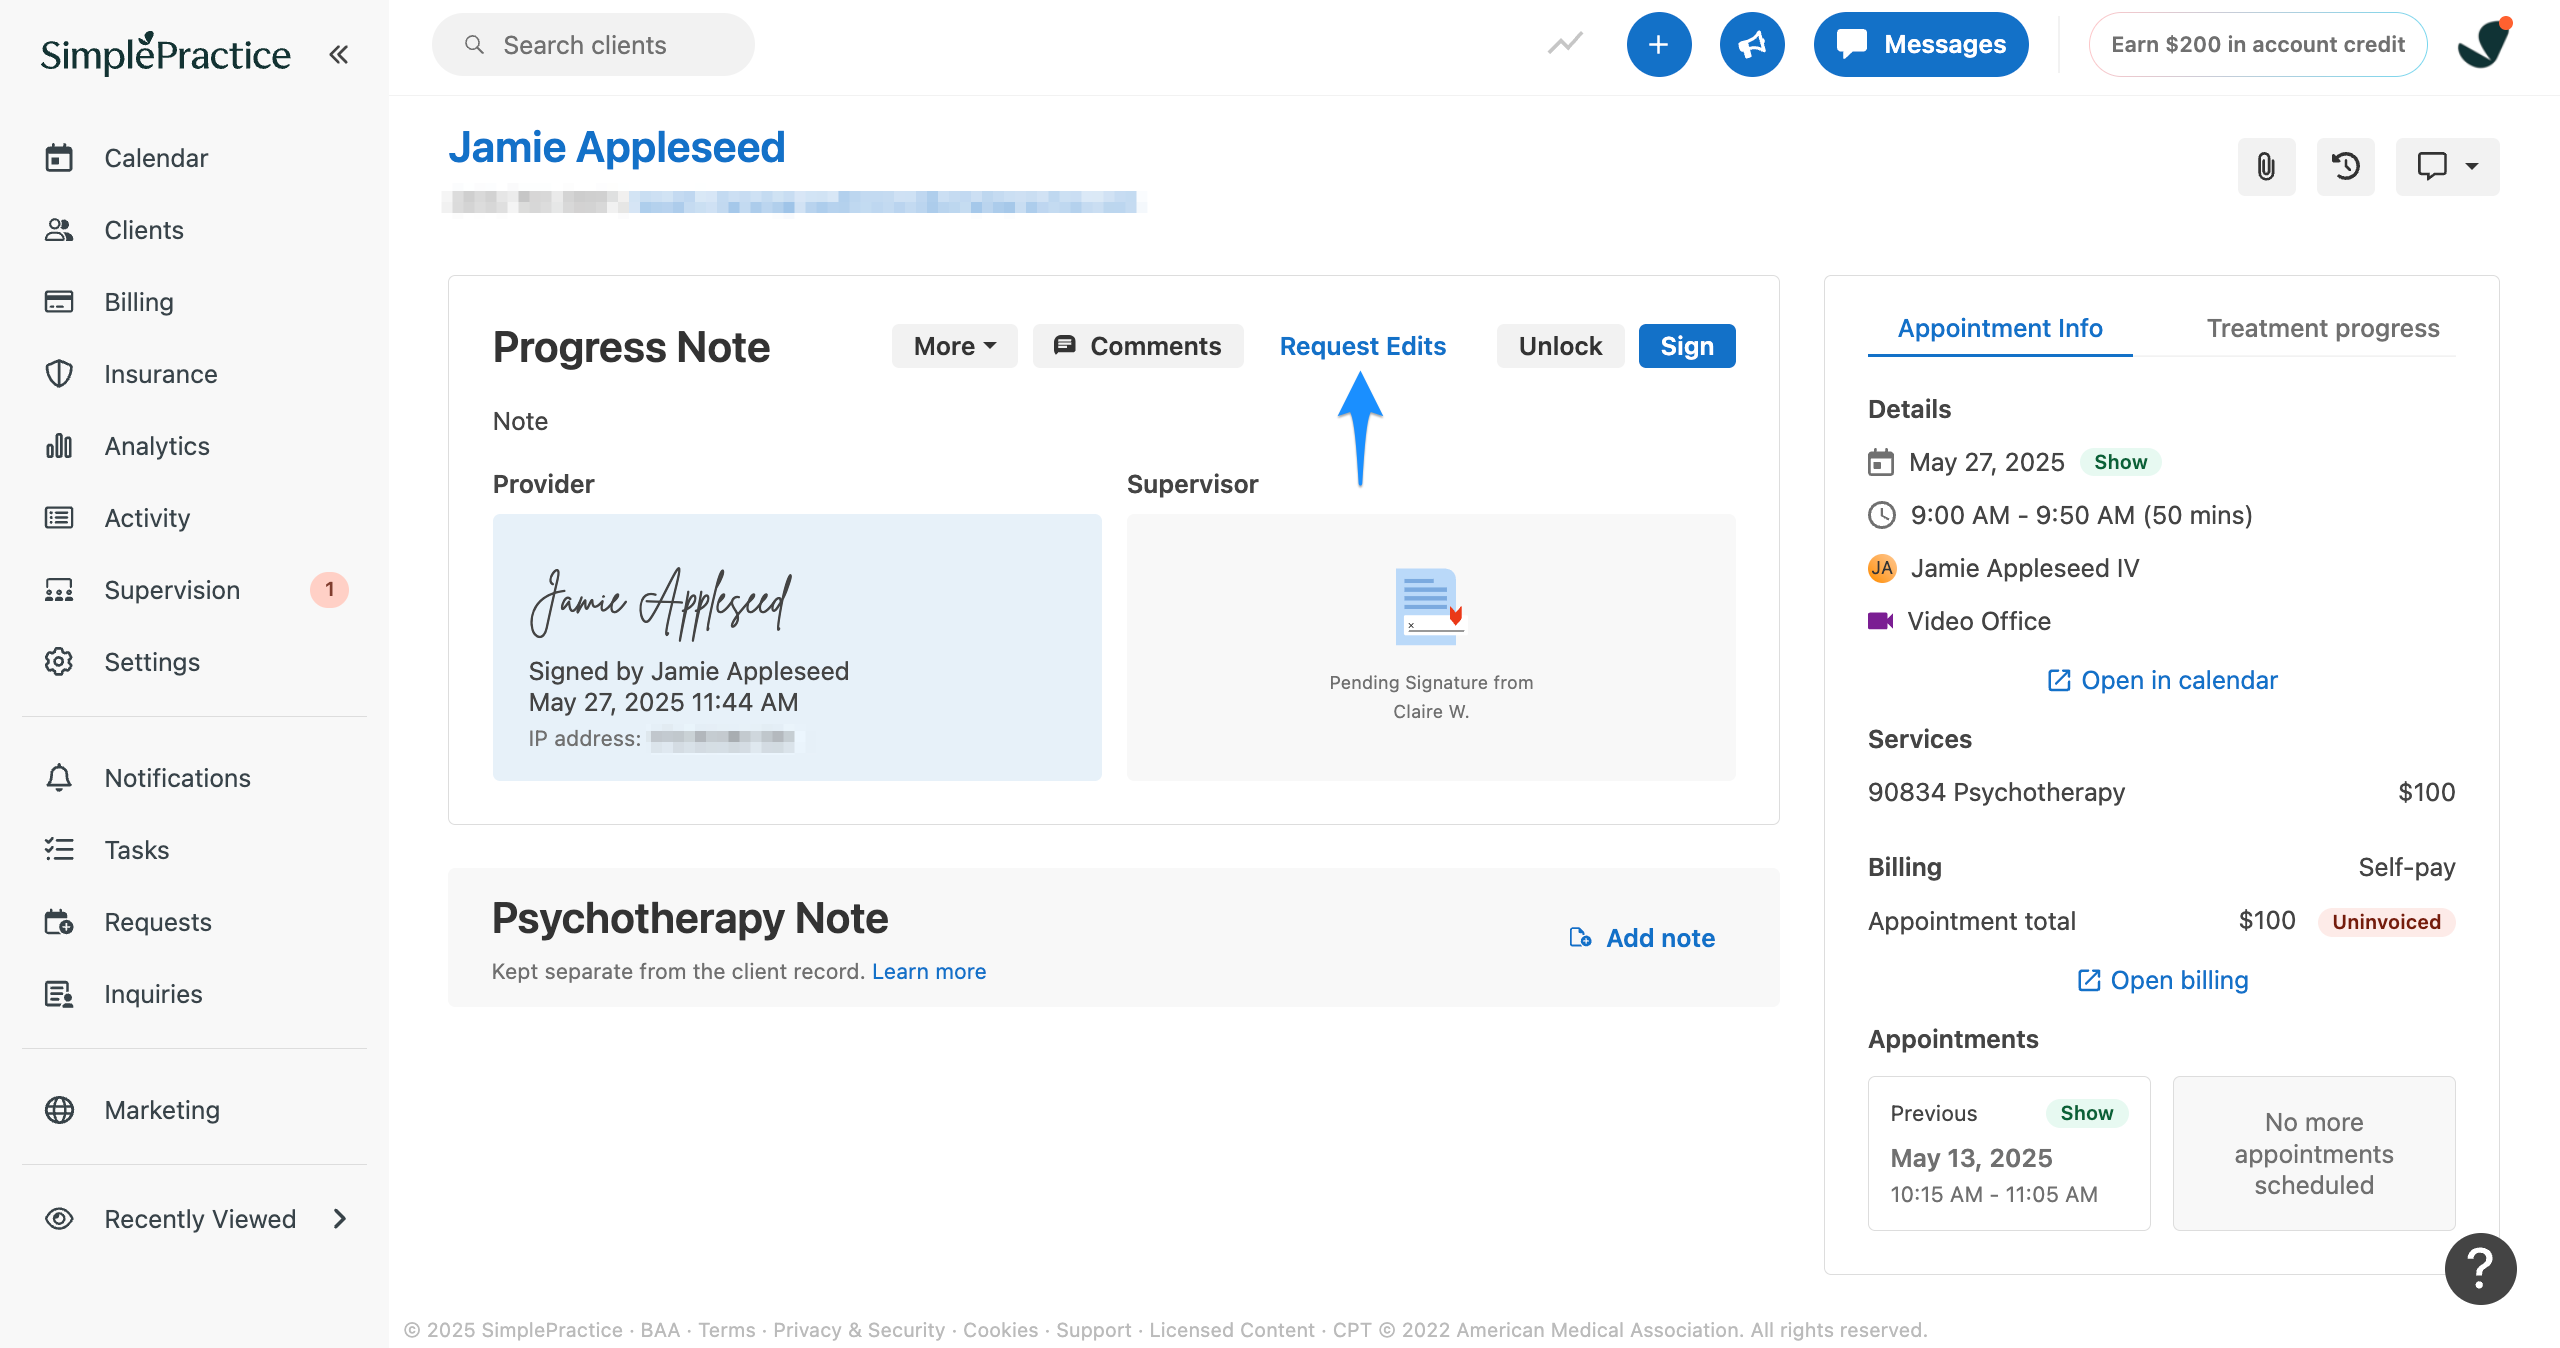Expand the chat bubble dropdown arrow

tap(2472, 166)
